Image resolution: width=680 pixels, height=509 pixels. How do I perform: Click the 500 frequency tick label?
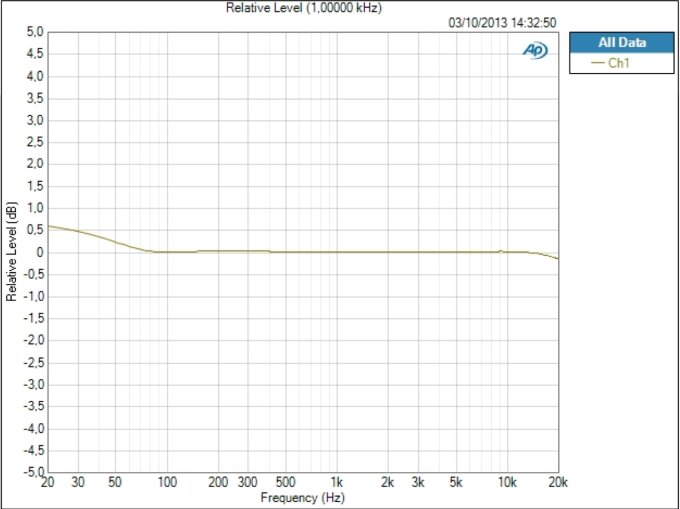pyautogui.click(x=286, y=482)
